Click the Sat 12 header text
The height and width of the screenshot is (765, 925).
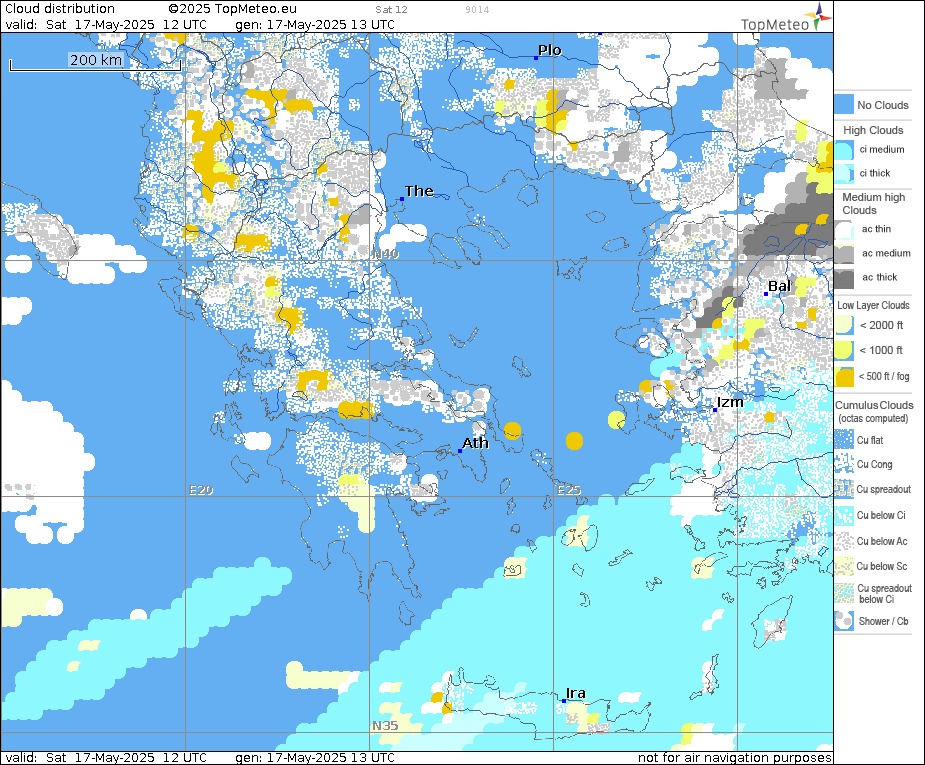coord(391,9)
